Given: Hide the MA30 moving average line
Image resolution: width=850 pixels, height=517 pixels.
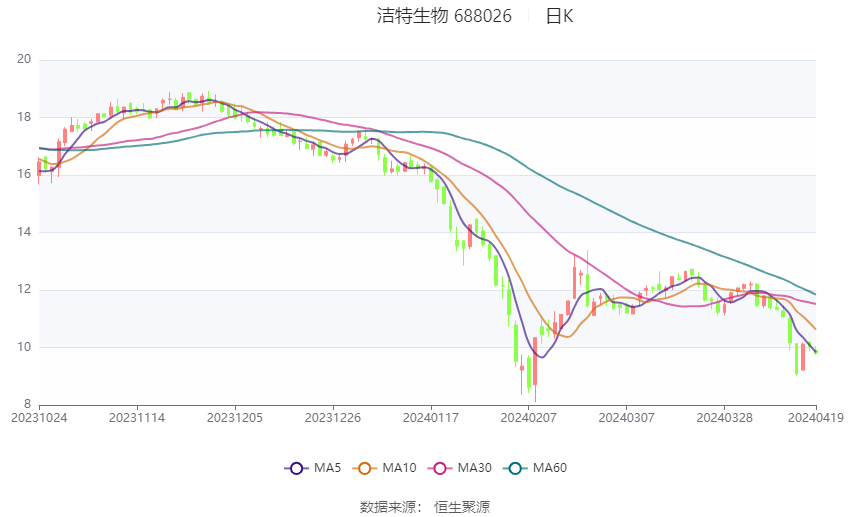Looking at the screenshot, I should (440, 468).
